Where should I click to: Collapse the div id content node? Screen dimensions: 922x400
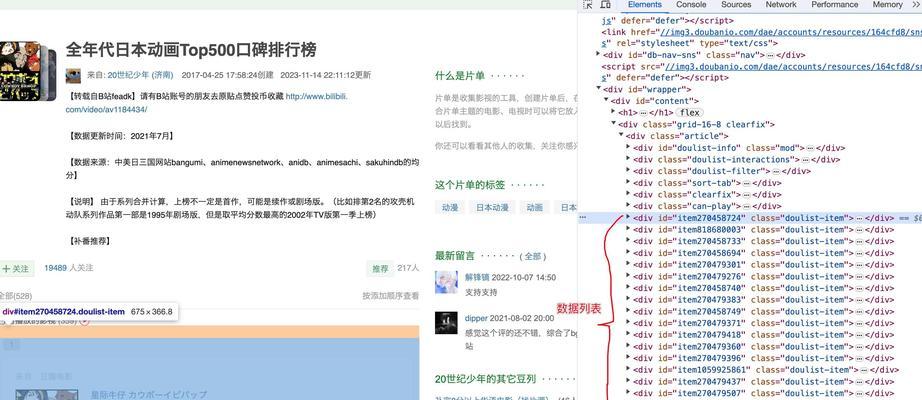pos(606,101)
